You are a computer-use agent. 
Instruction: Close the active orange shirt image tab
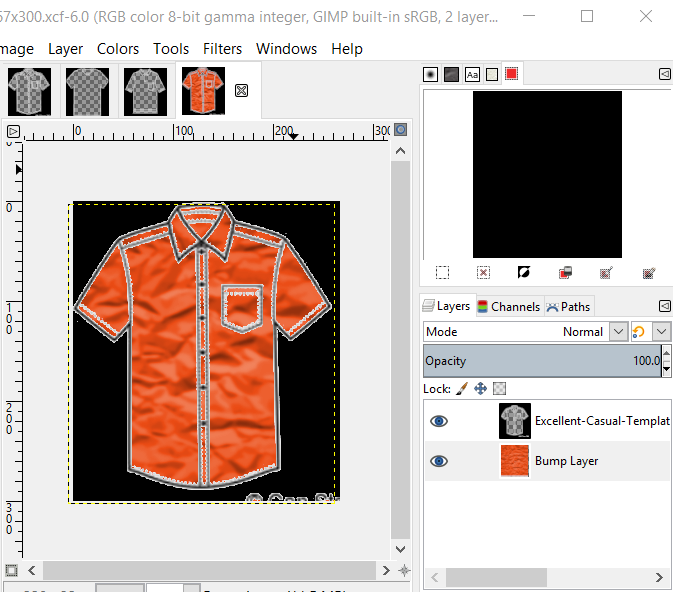241,91
